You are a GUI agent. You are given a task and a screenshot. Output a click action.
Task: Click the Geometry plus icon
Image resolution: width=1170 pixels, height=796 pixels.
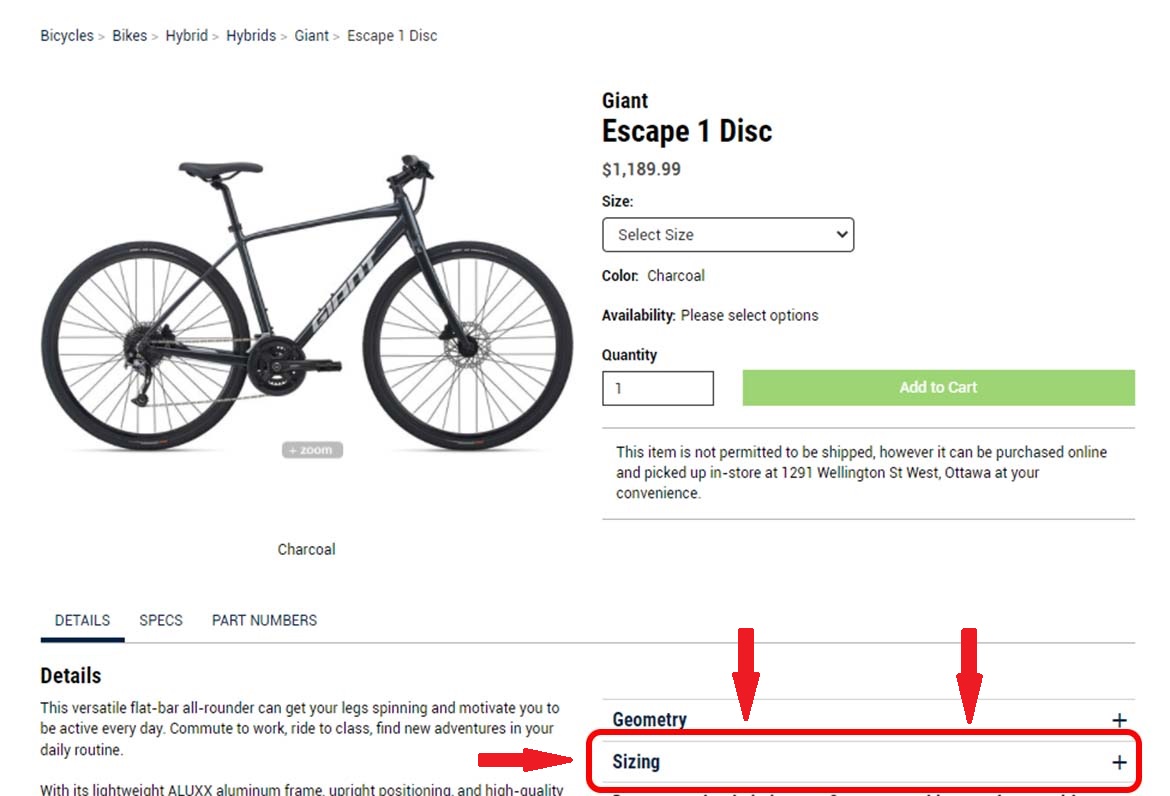coord(1119,720)
